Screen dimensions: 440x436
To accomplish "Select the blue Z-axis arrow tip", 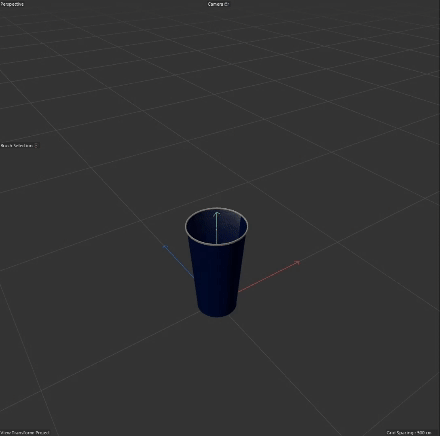I will [x=165, y=247].
